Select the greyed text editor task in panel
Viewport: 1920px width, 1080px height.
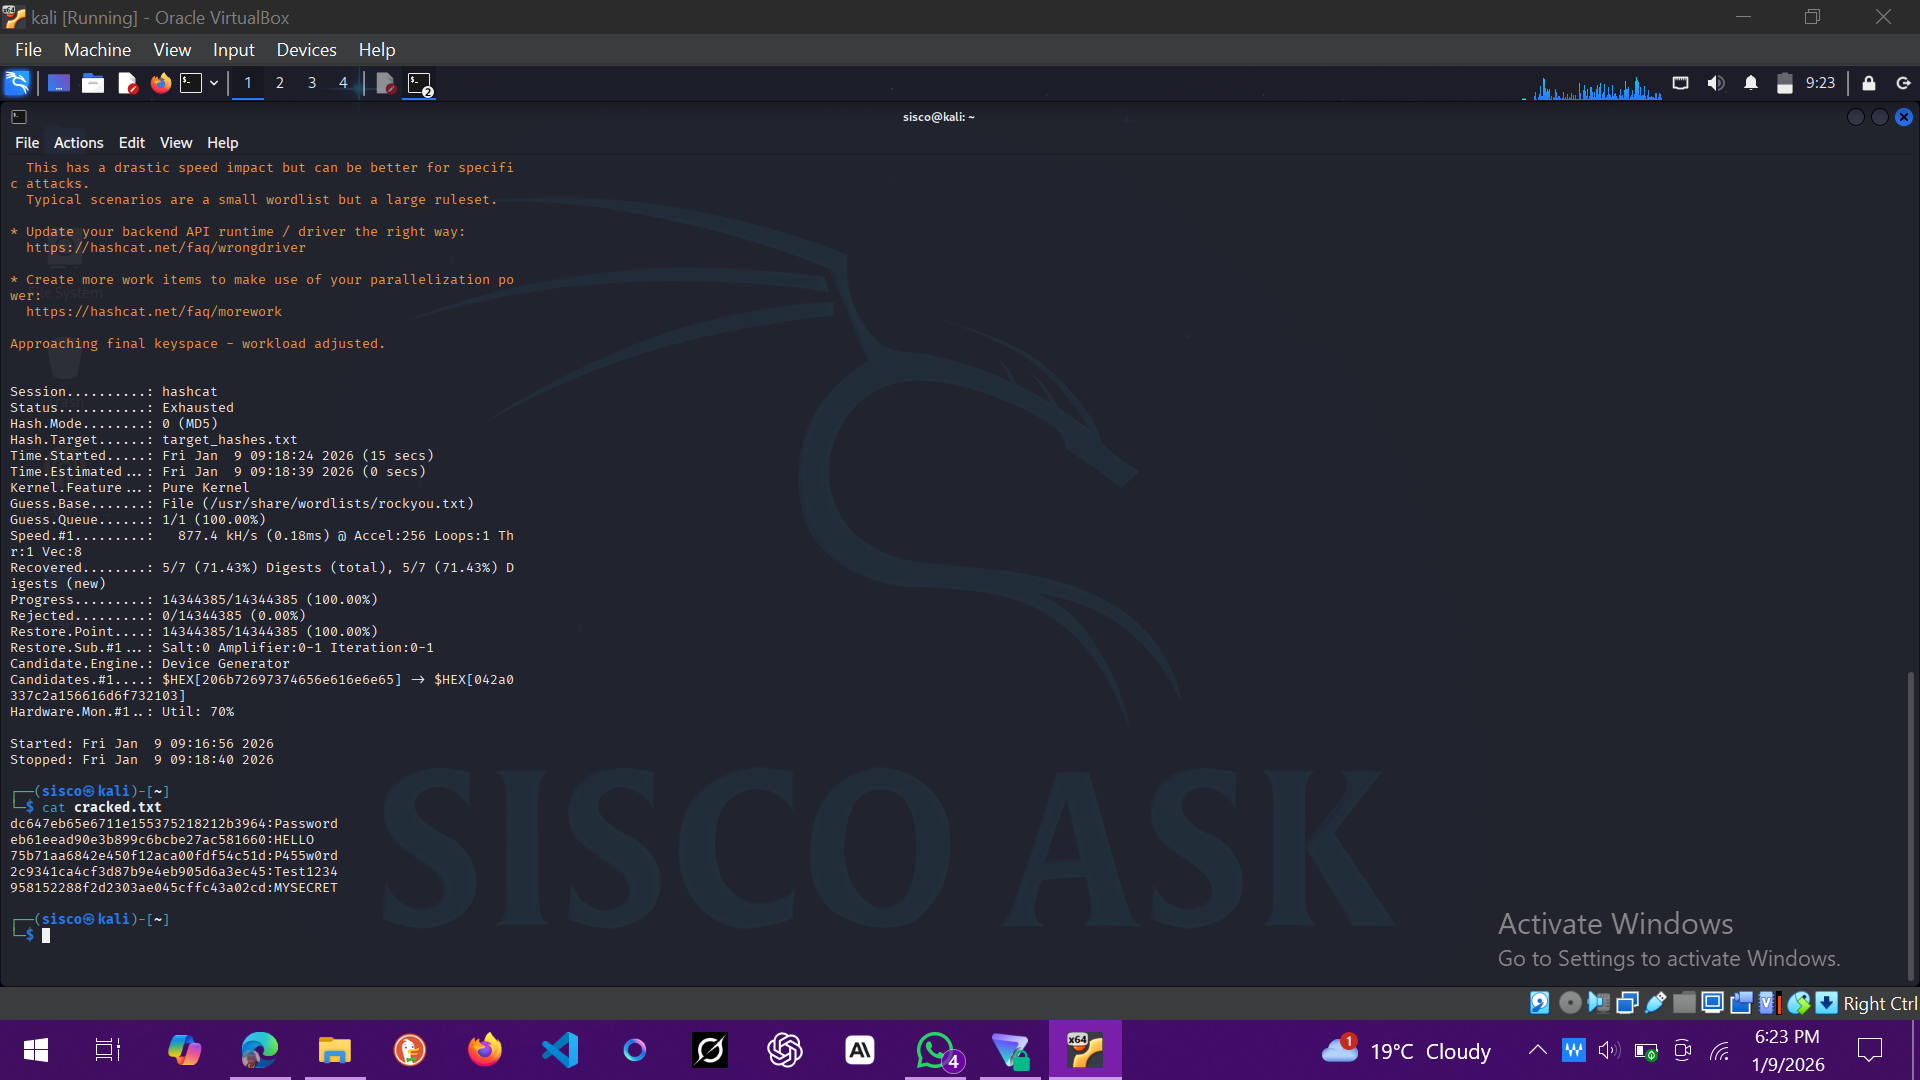click(386, 83)
